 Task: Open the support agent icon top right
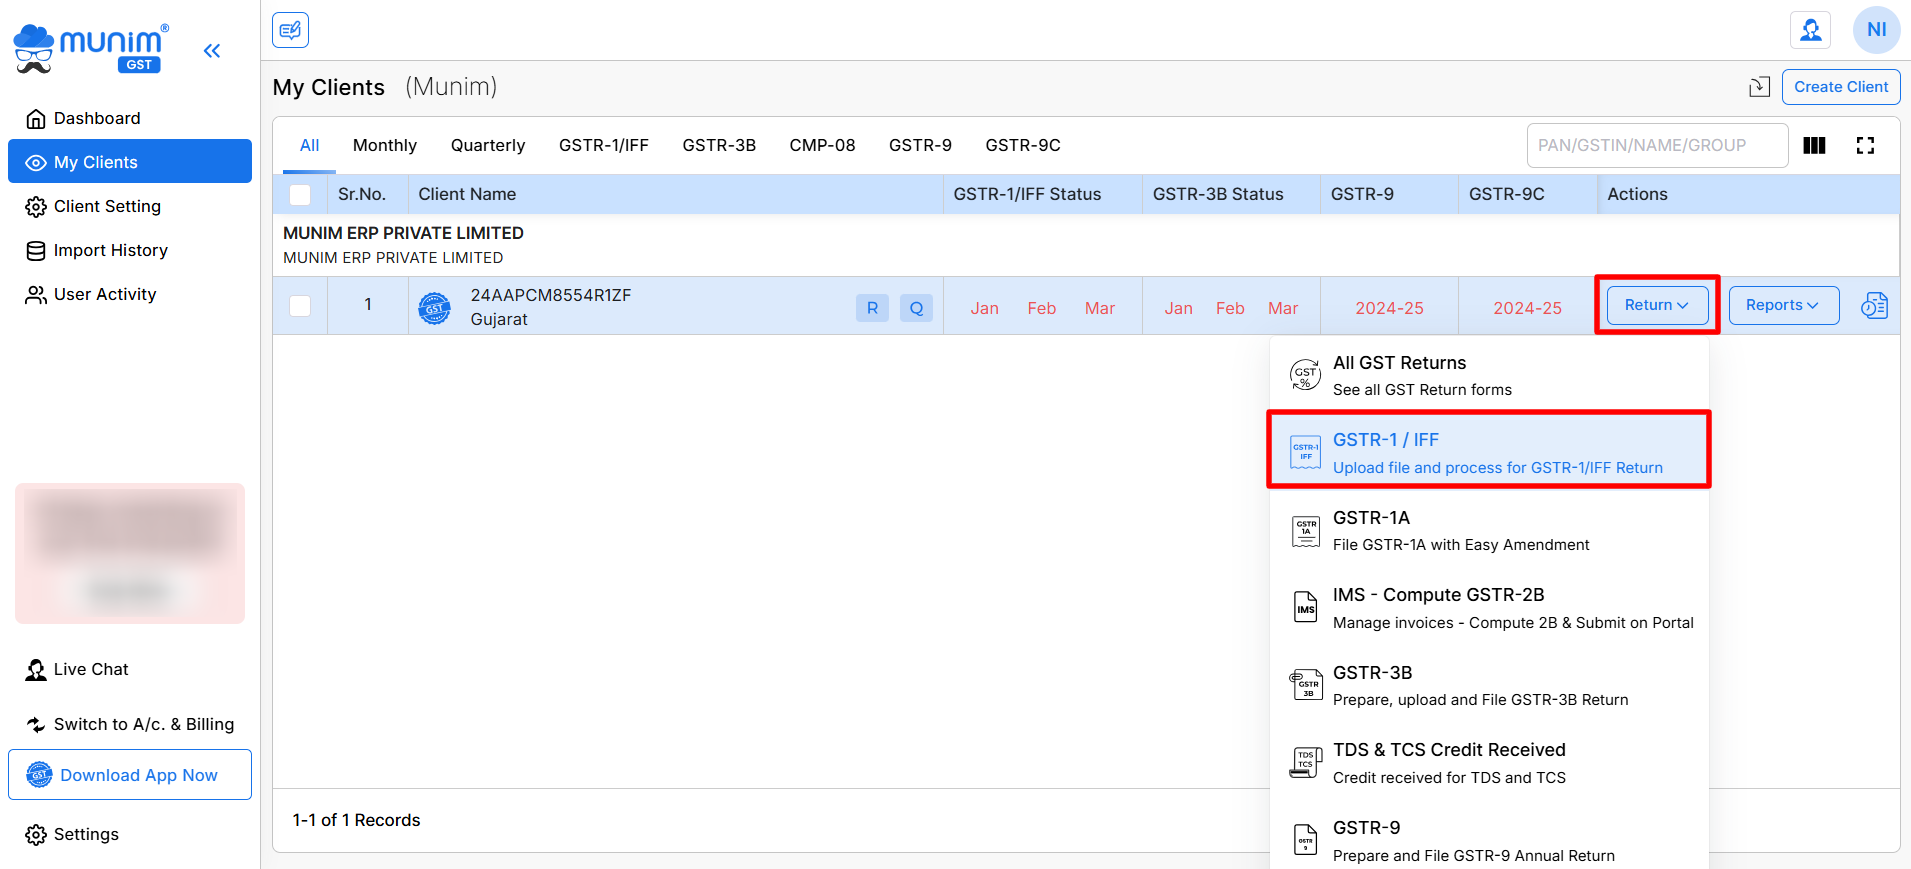(x=1810, y=30)
